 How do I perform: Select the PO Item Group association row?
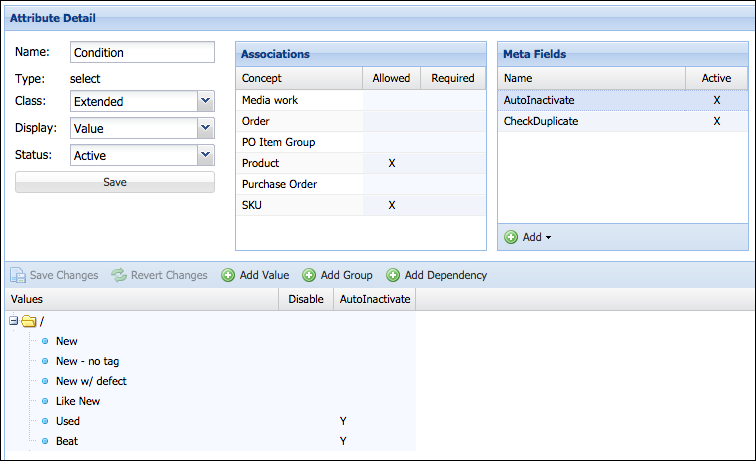(x=361, y=142)
